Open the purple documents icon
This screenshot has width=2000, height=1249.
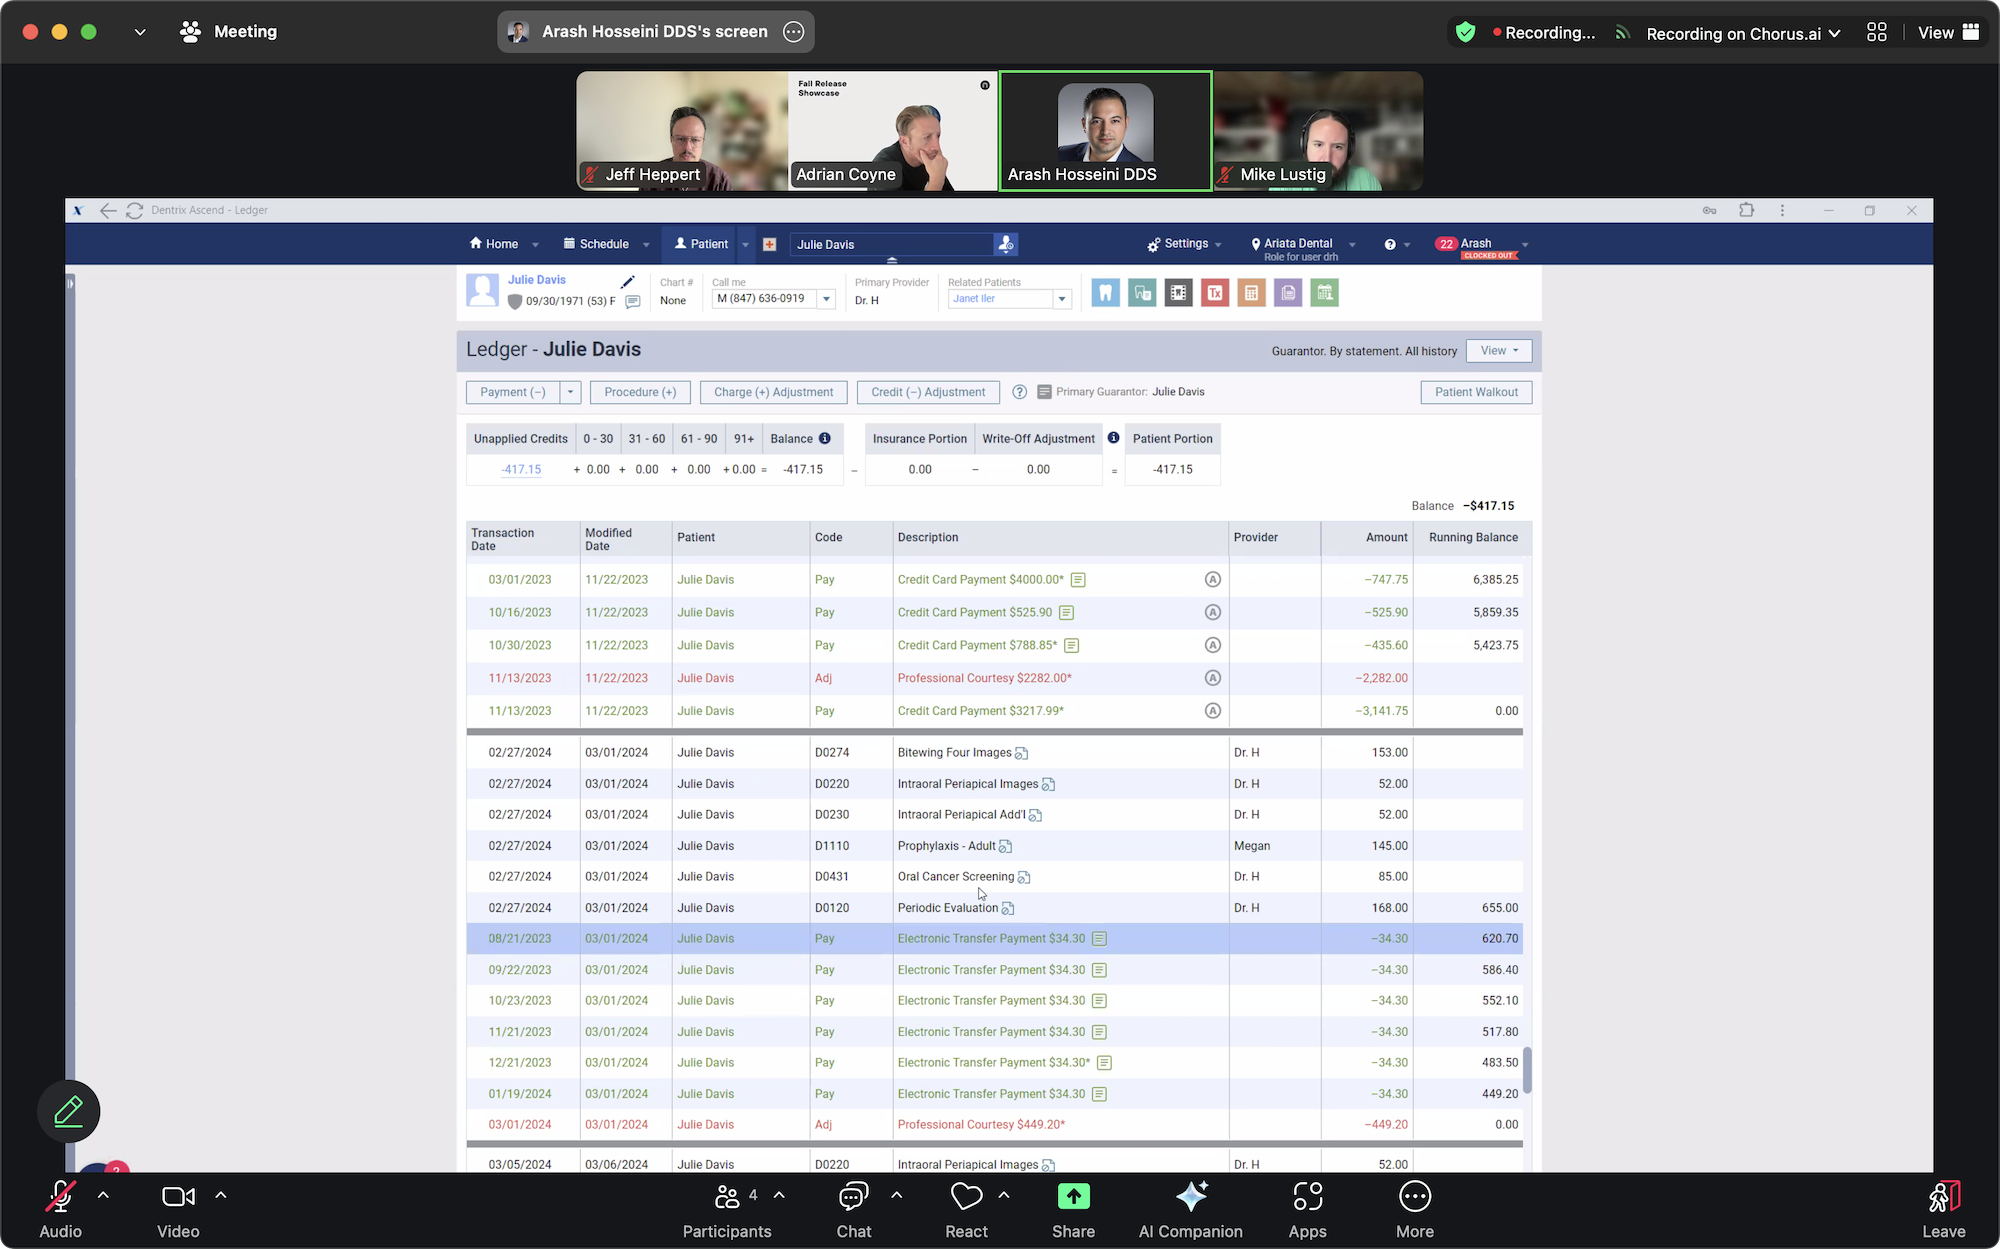point(1288,293)
